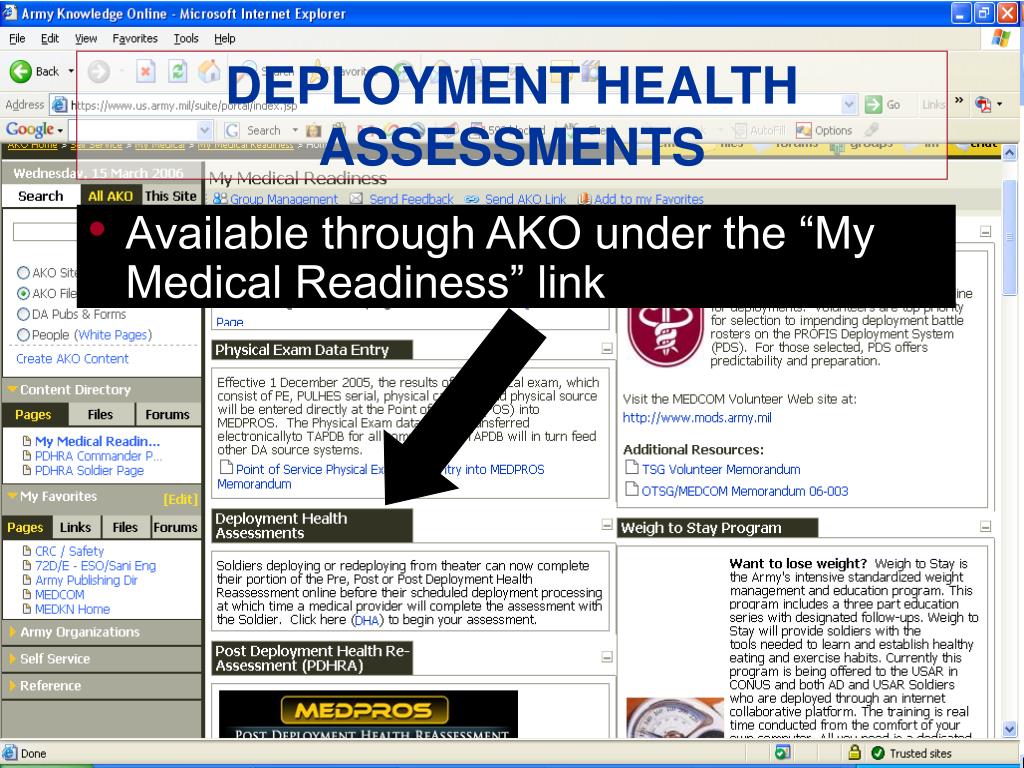Click the Send Feedback envelope icon

pos(356,199)
